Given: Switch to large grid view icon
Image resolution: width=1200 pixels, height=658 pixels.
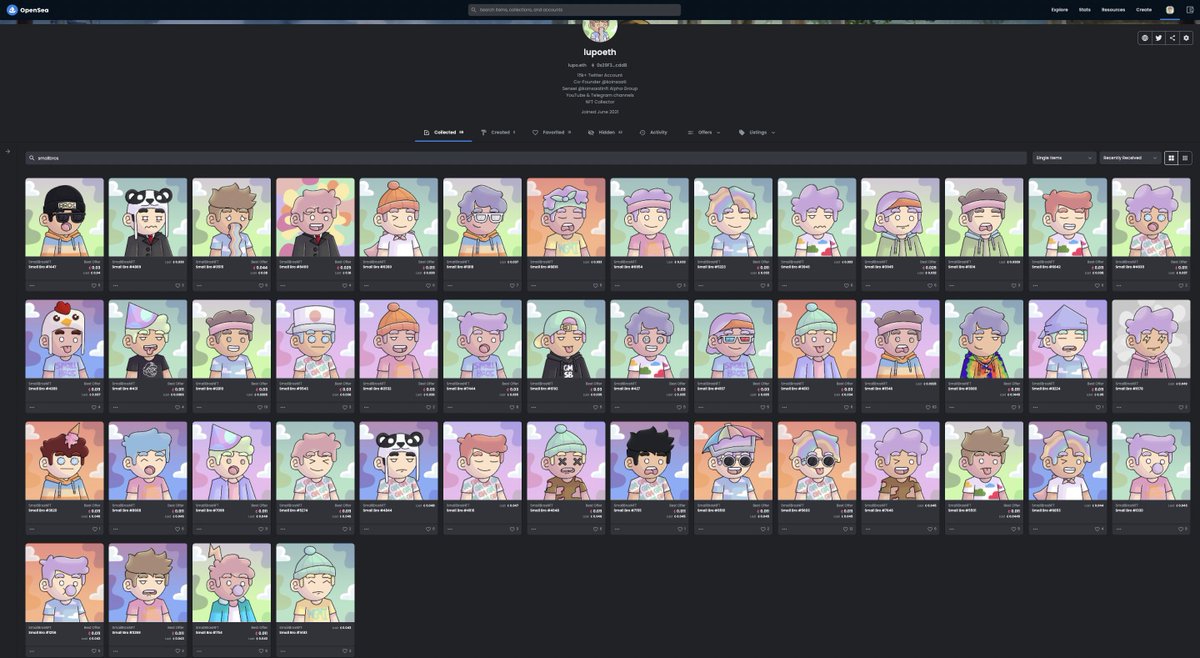Looking at the screenshot, I should point(1171,158).
